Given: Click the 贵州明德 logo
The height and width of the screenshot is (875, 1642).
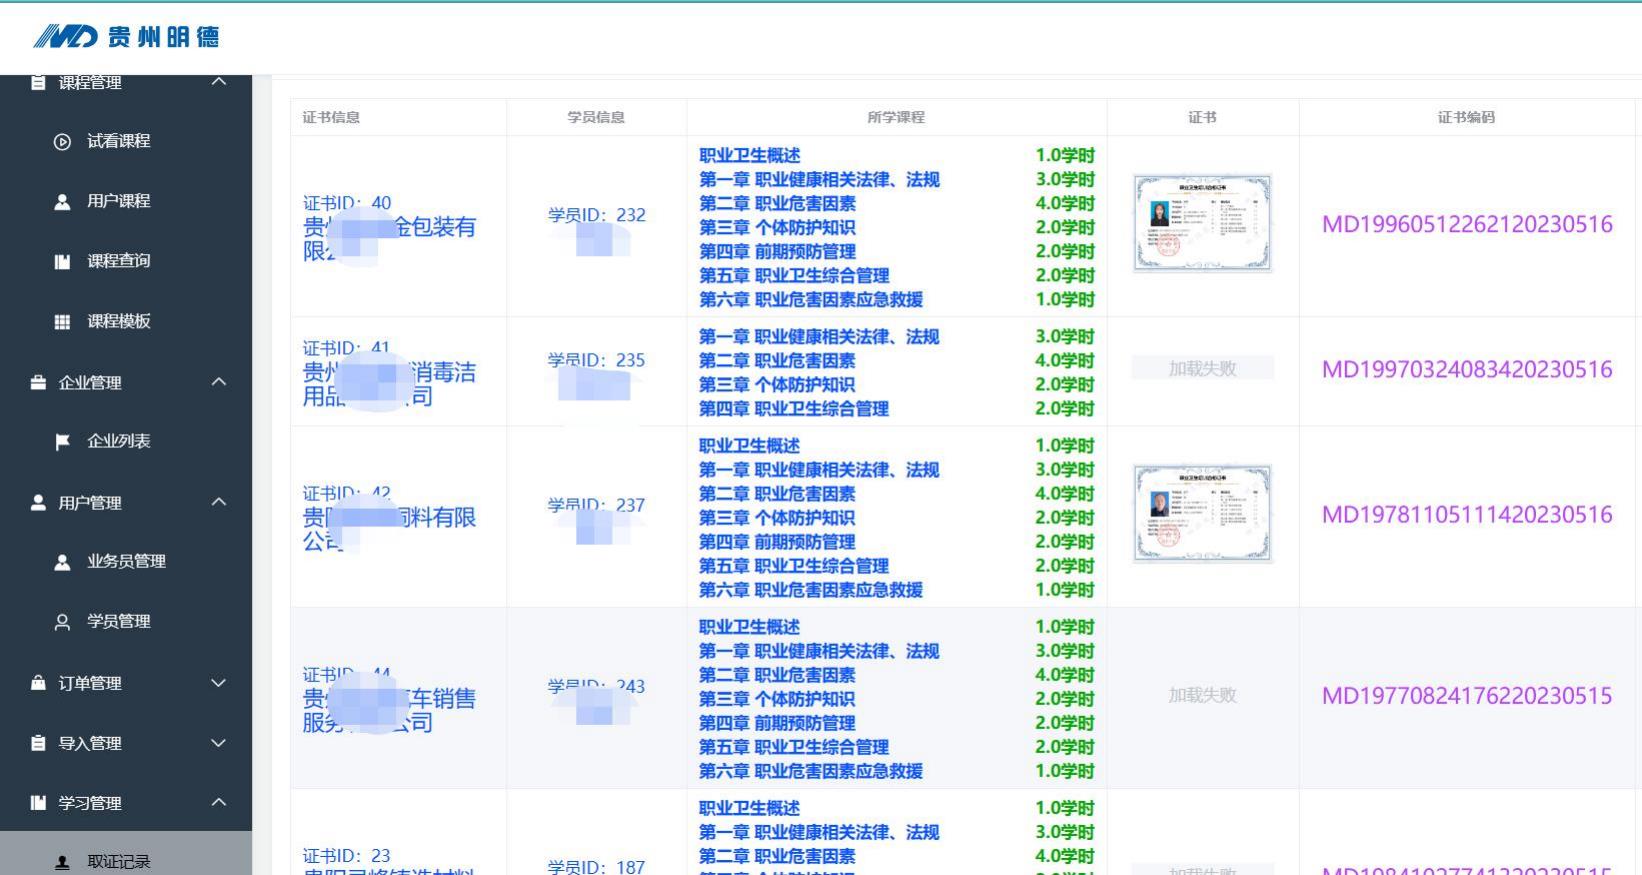Looking at the screenshot, I should click(126, 37).
